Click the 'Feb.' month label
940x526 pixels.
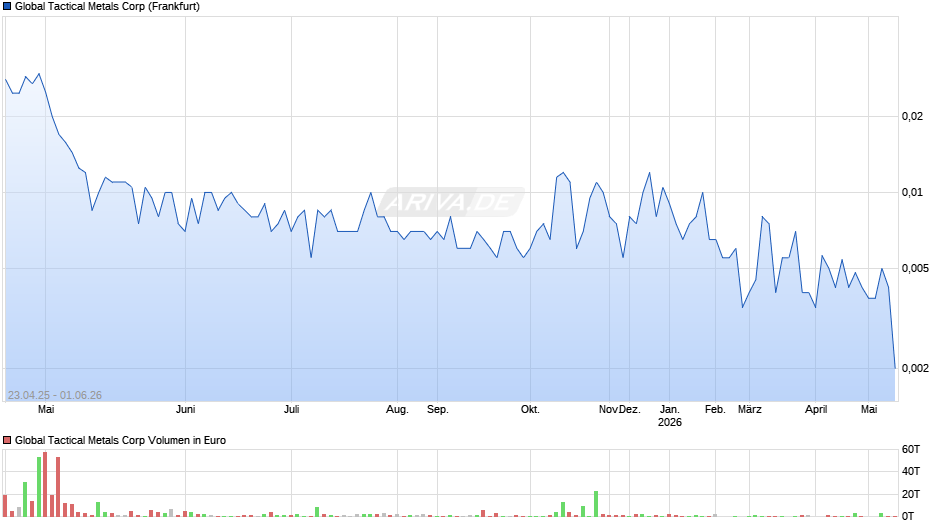pos(715,410)
